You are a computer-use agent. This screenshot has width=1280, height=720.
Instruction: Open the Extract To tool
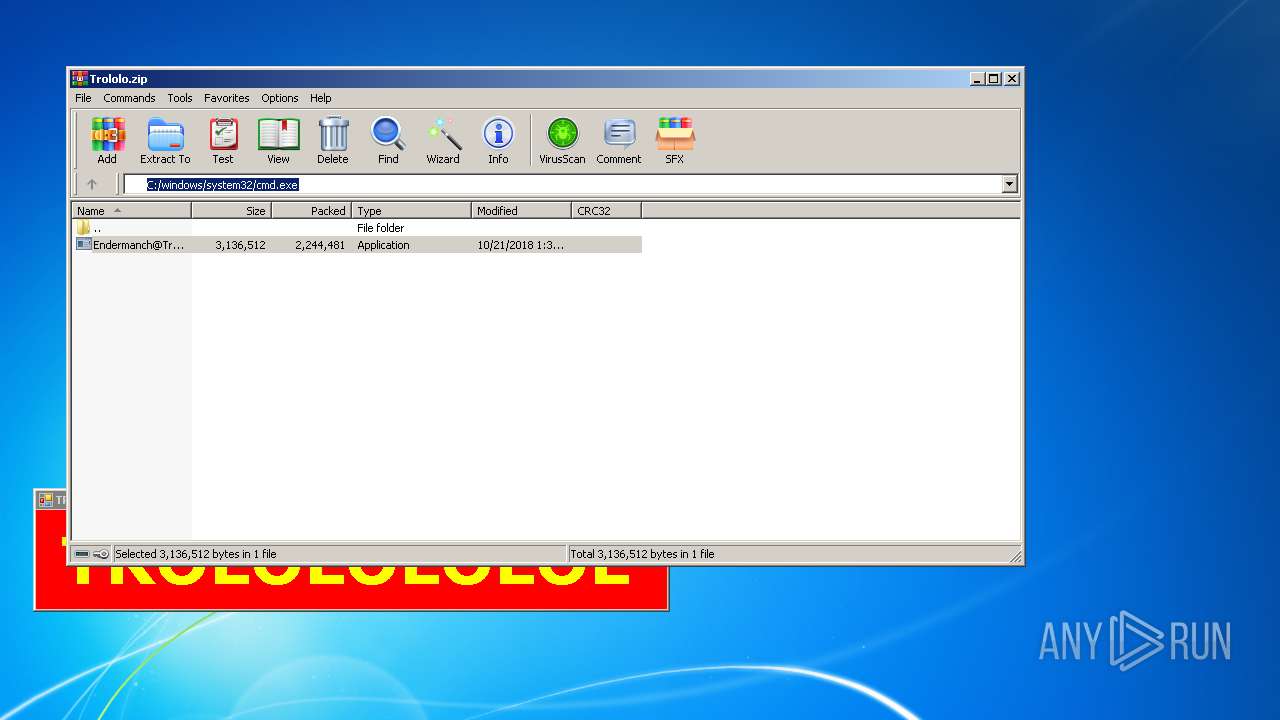pyautogui.click(x=165, y=140)
